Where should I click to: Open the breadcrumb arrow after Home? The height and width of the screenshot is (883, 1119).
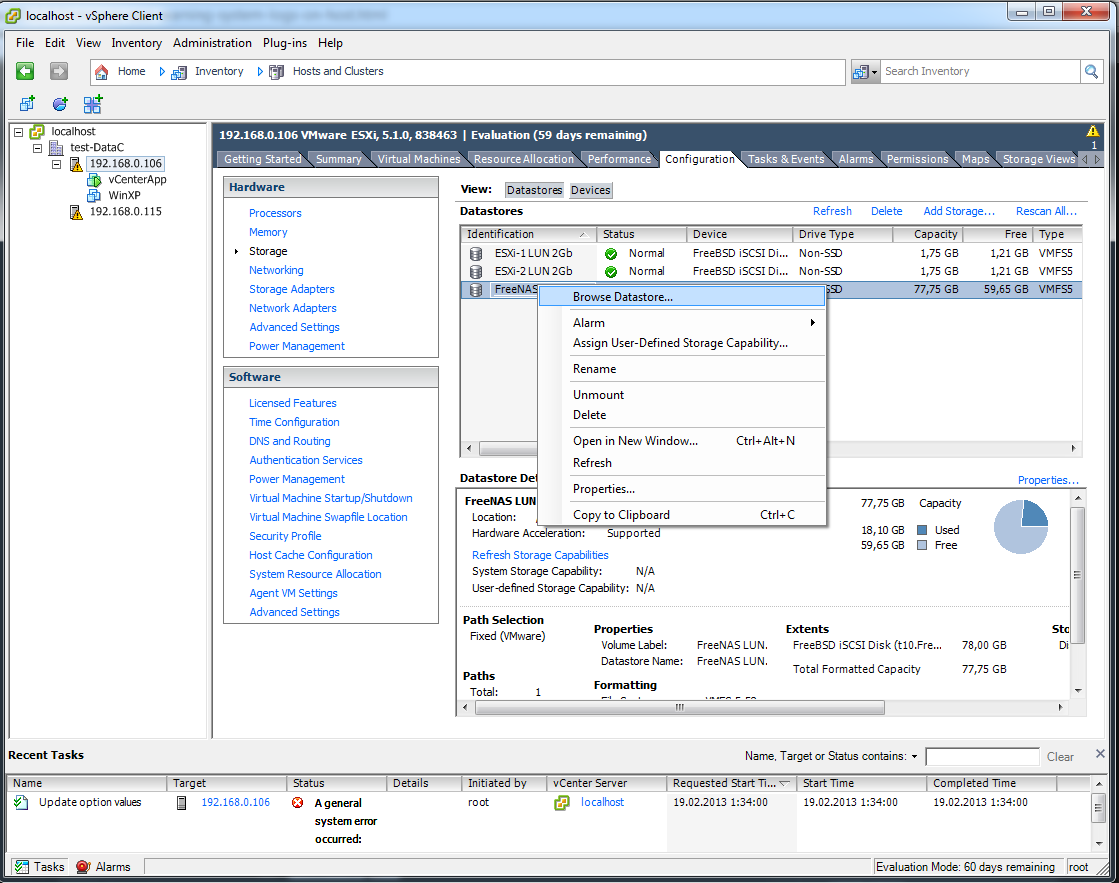(x=162, y=71)
